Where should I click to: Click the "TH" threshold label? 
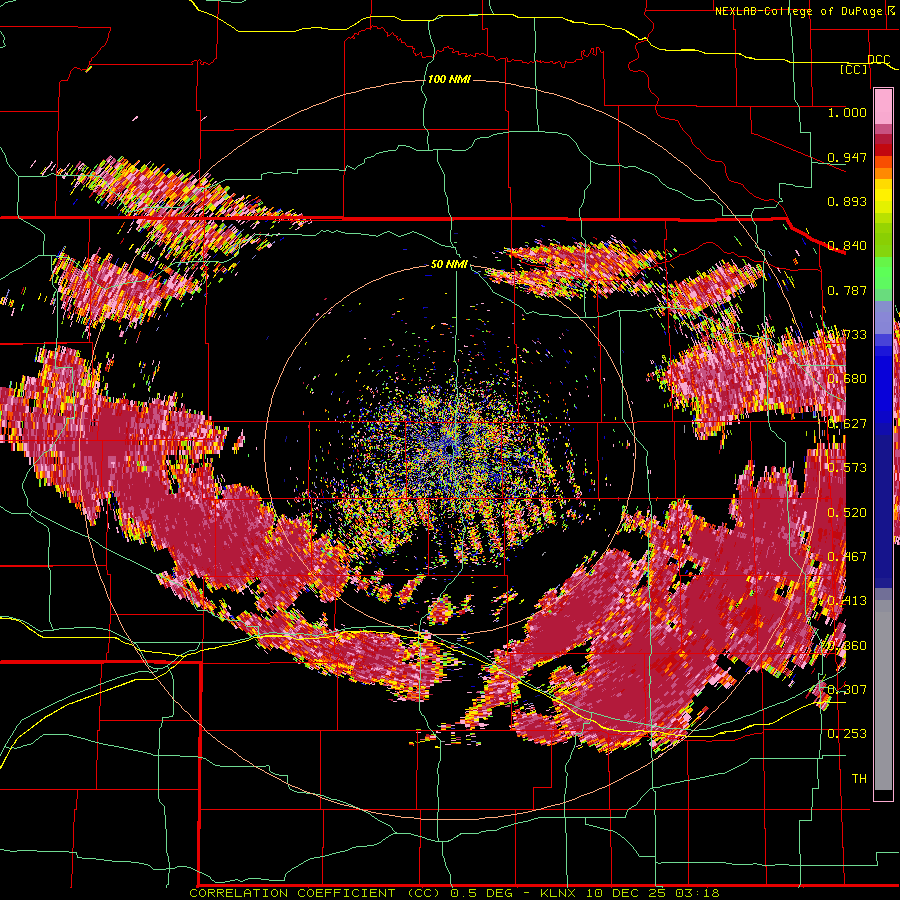pyautogui.click(x=859, y=779)
